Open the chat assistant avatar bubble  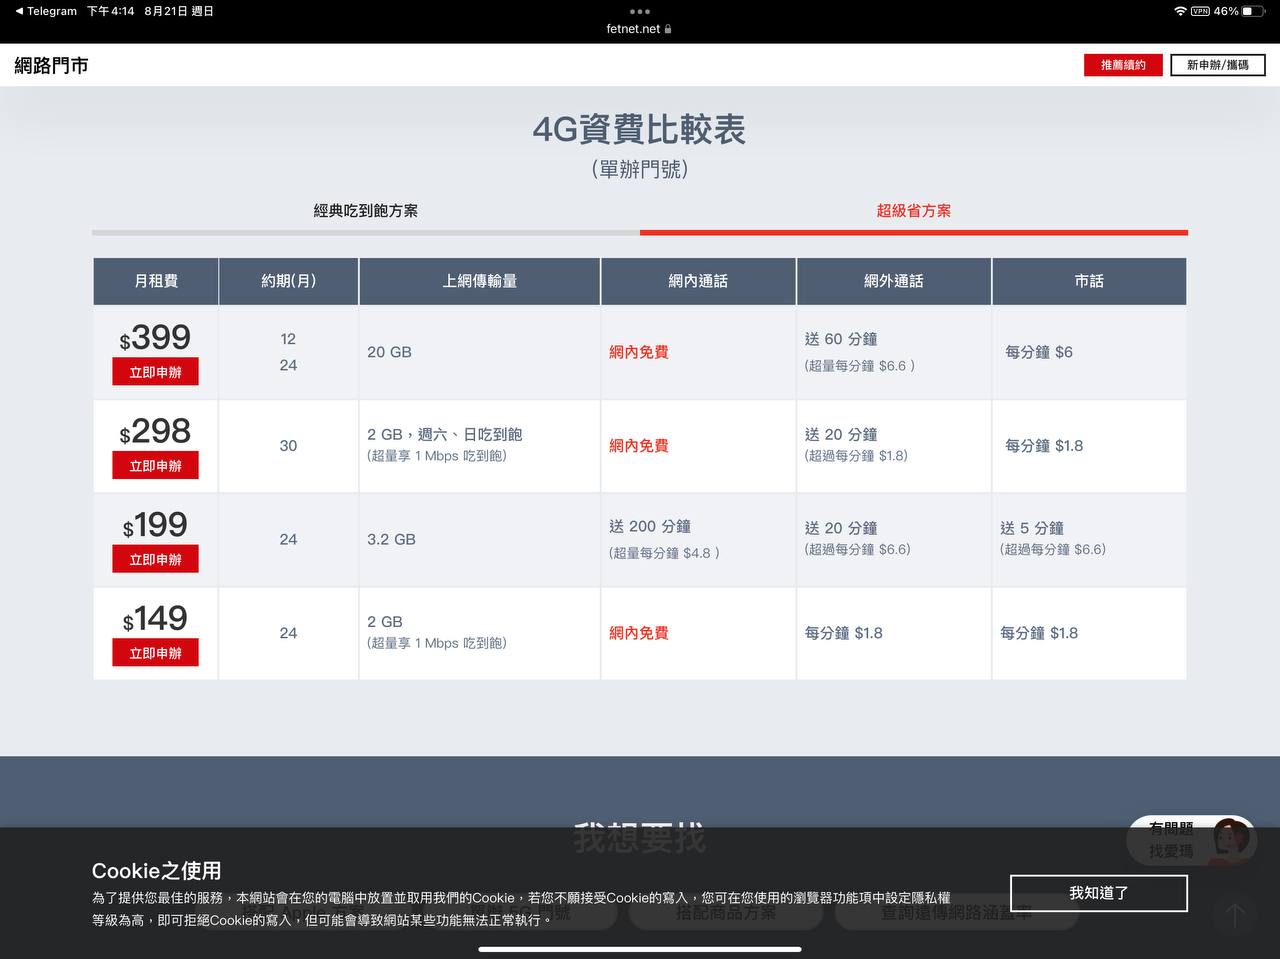tap(1230, 840)
